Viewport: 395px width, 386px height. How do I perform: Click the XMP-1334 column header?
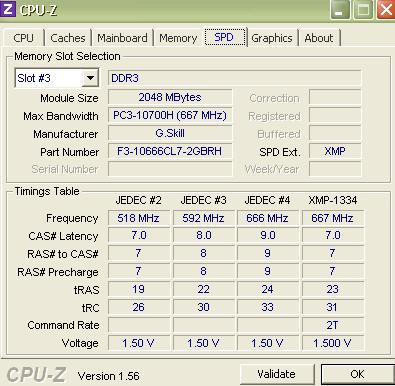(x=333, y=200)
